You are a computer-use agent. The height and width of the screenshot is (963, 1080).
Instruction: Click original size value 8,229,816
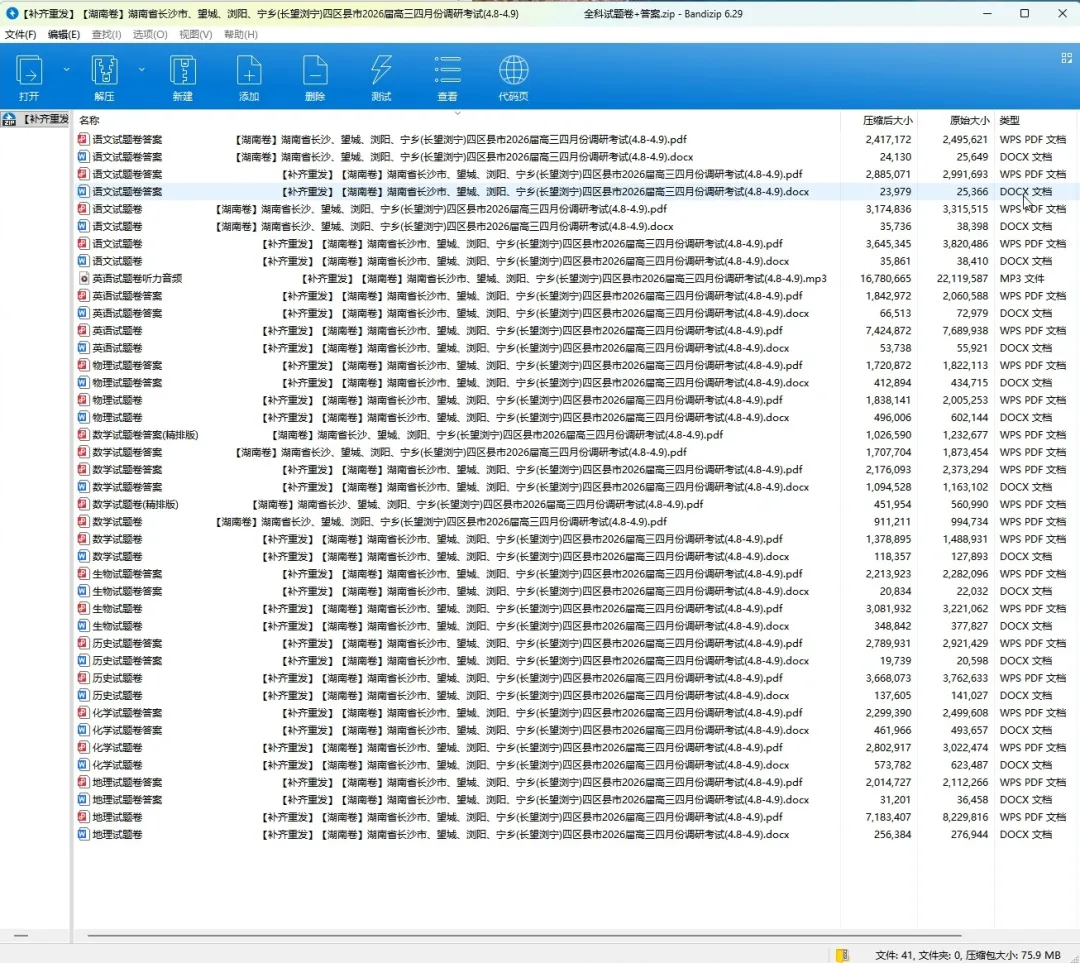(x=966, y=817)
